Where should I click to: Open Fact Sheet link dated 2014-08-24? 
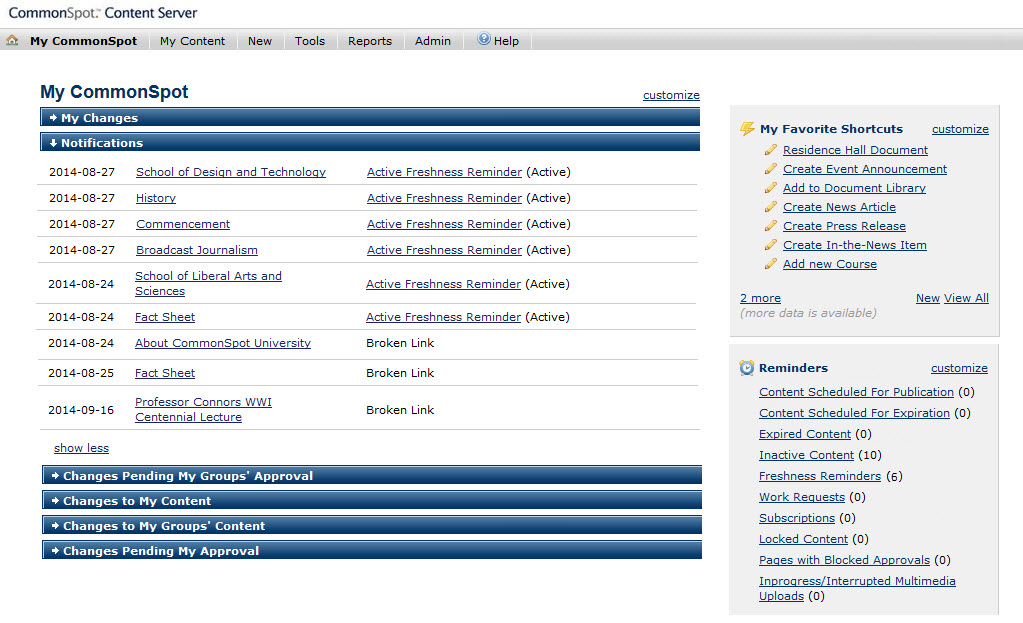pyautogui.click(x=165, y=316)
